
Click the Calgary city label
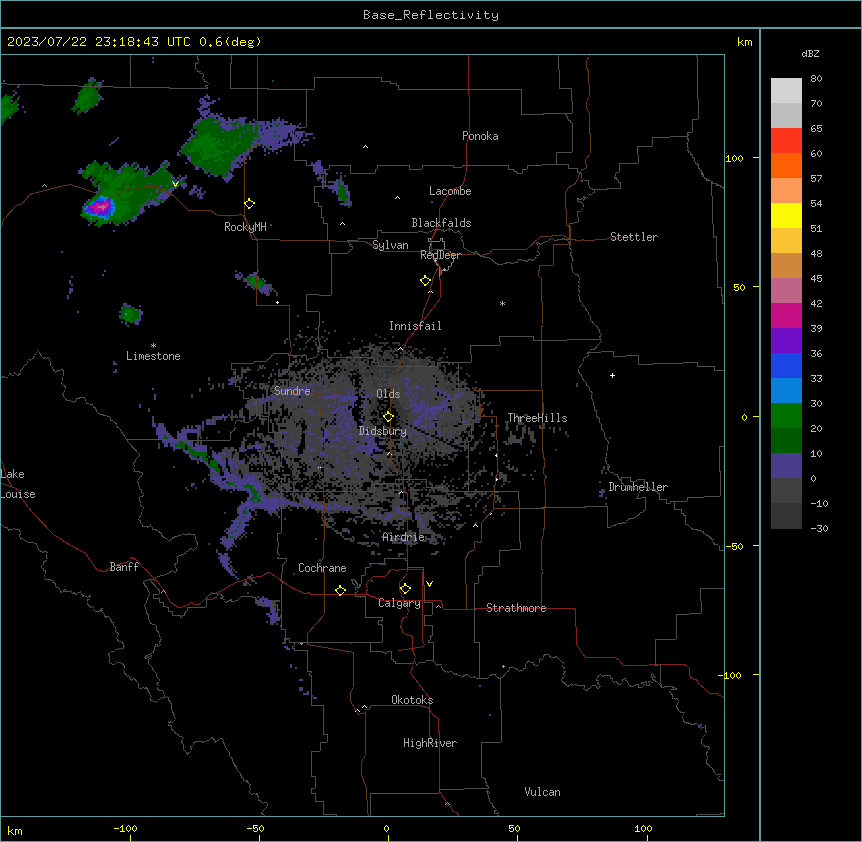(399, 603)
